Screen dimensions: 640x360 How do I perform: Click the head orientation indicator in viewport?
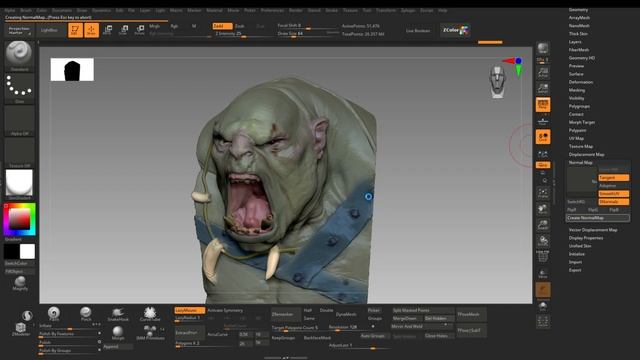[x=498, y=82]
